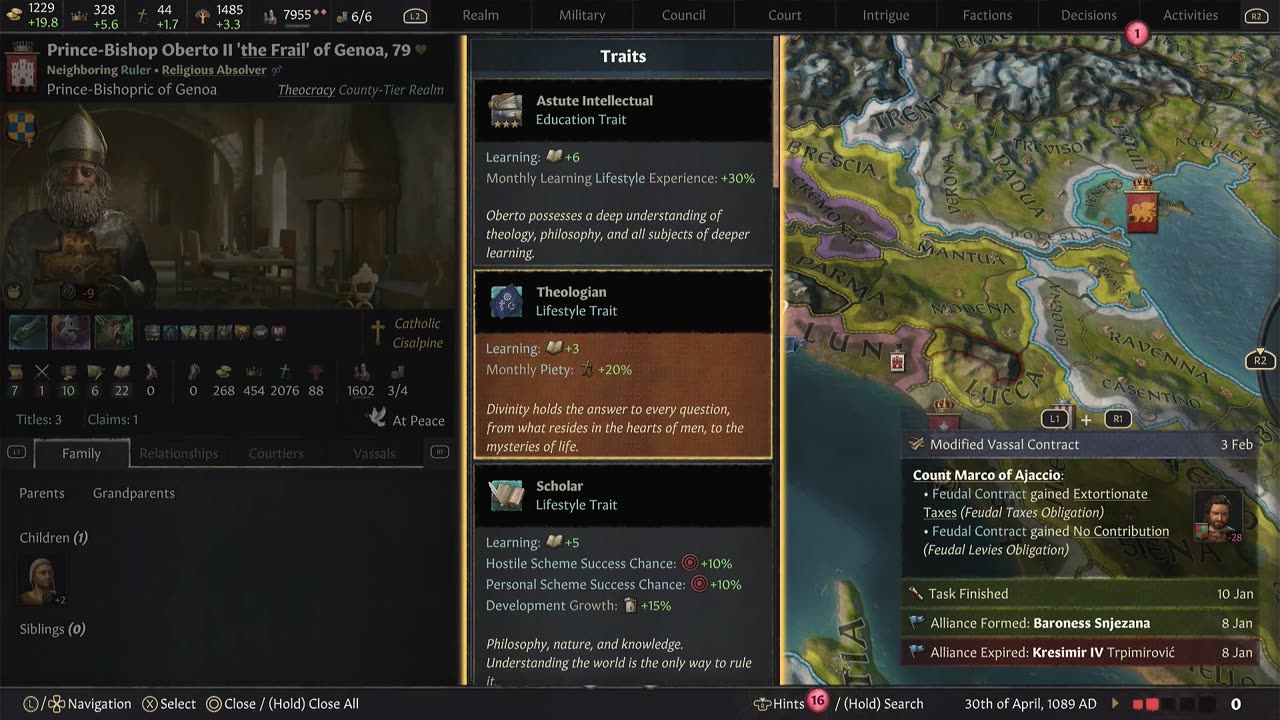
Task: Open the Council menu tab
Action: (x=683, y=15)
